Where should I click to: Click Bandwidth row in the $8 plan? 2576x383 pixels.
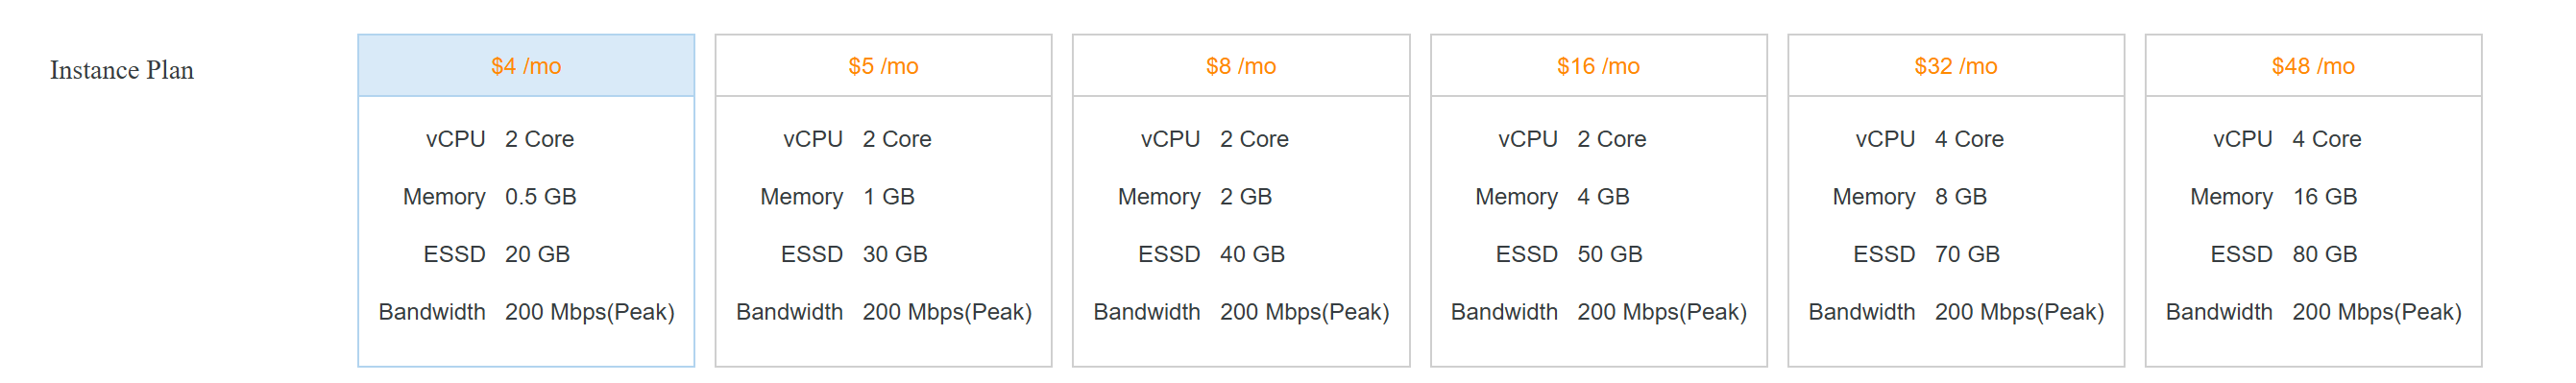1241,312
